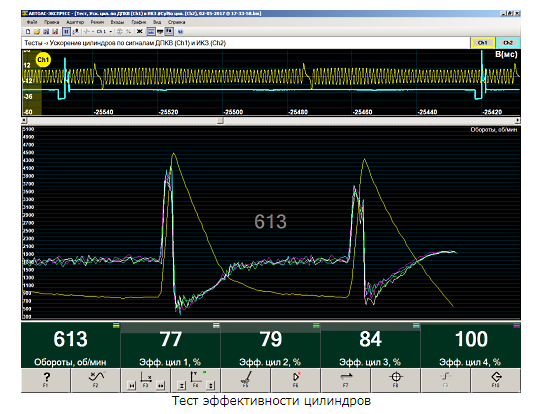The height and width of the screenshot is (414, 550).
Task: Click the F2 waveform curve button
Action: 96,380
